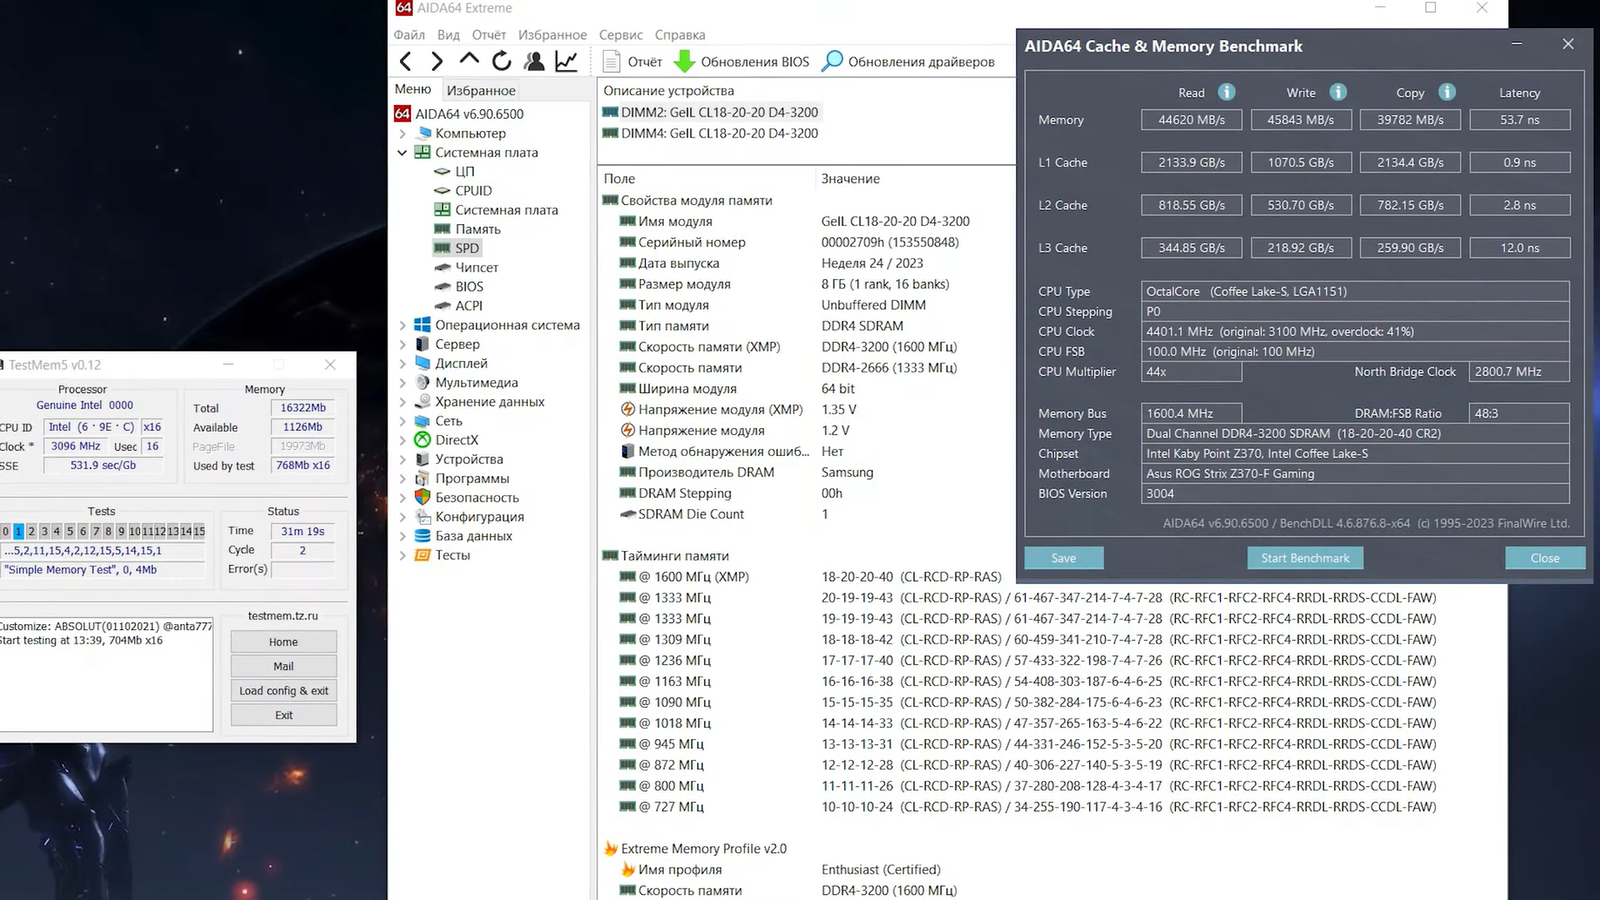The image size is (1600, 900).
Task: Collapse the Системная плата tree node
Action: tap(403, 153)
